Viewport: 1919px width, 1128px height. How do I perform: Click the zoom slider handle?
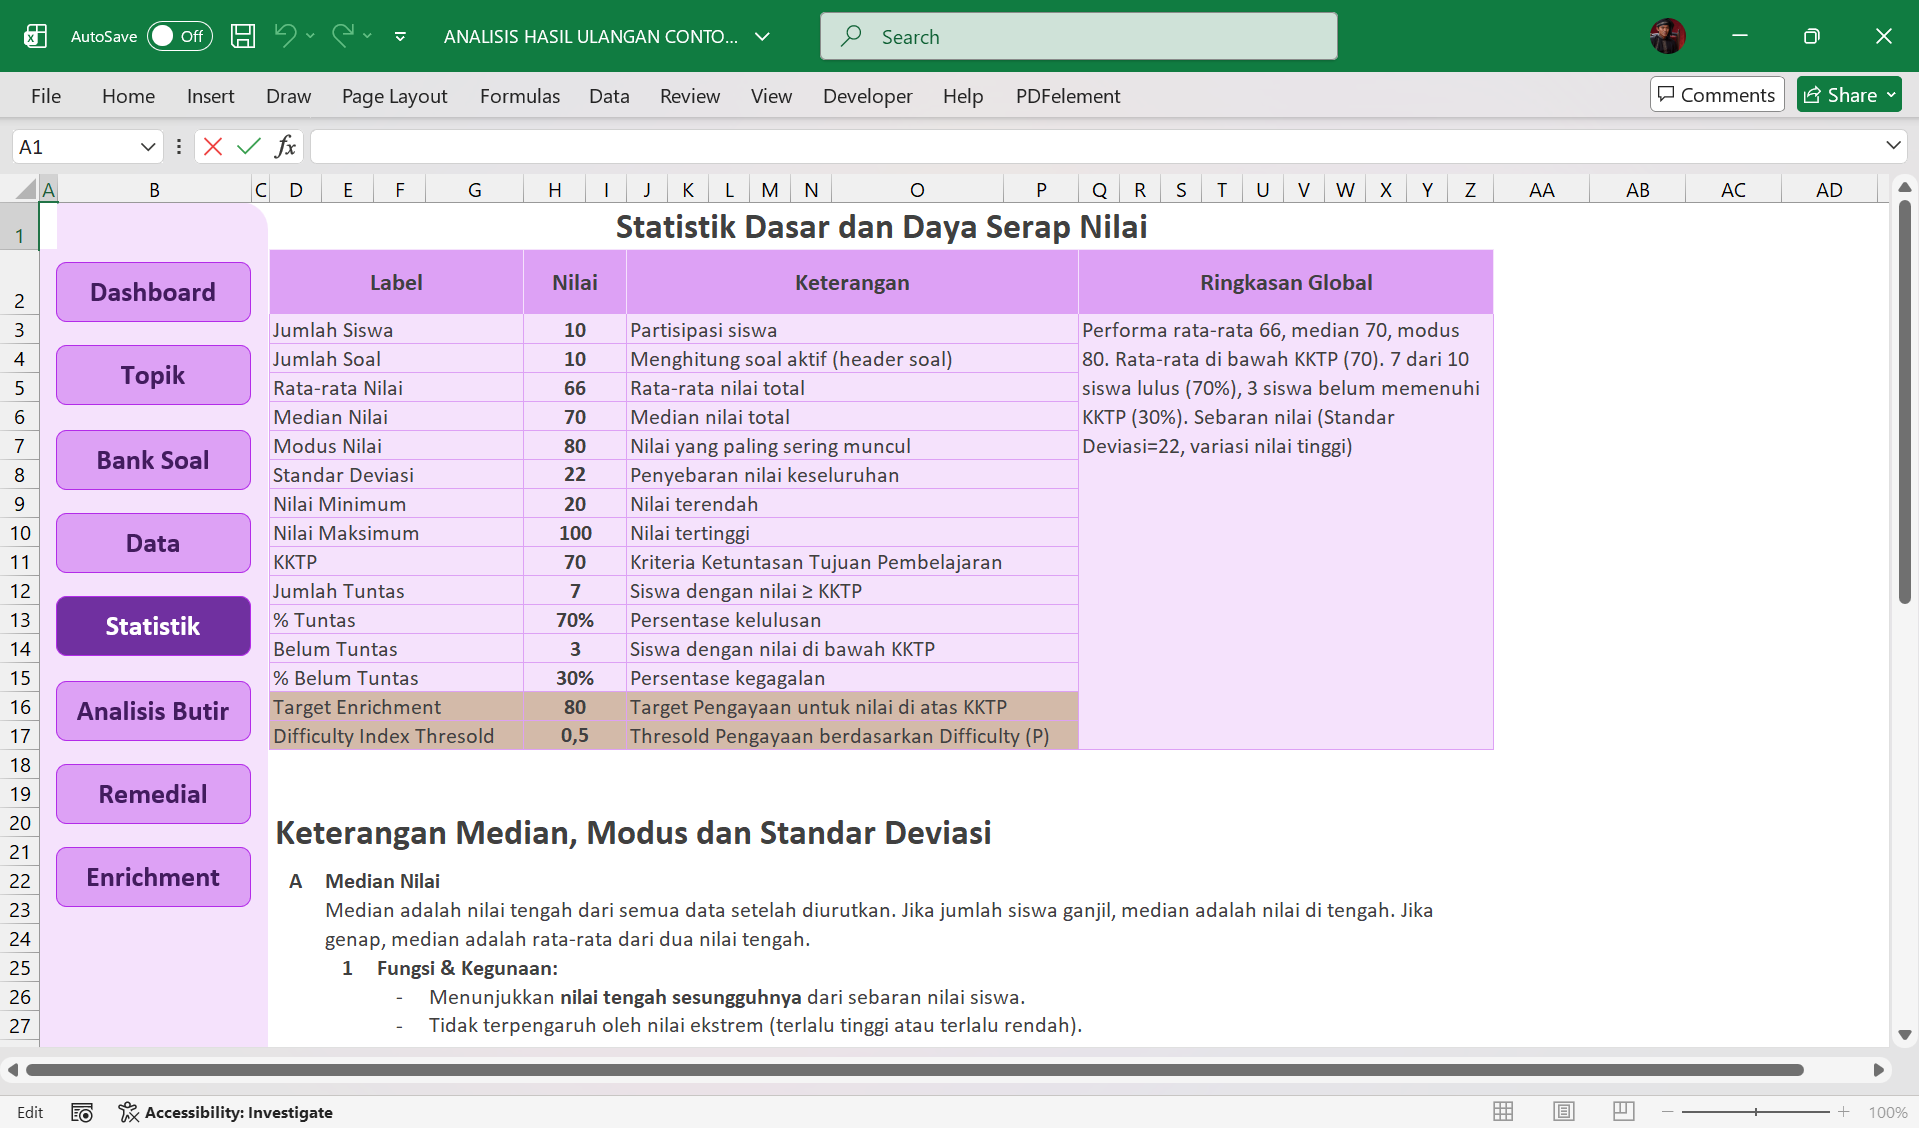pyautogui.click(x=1756, y=1112)
